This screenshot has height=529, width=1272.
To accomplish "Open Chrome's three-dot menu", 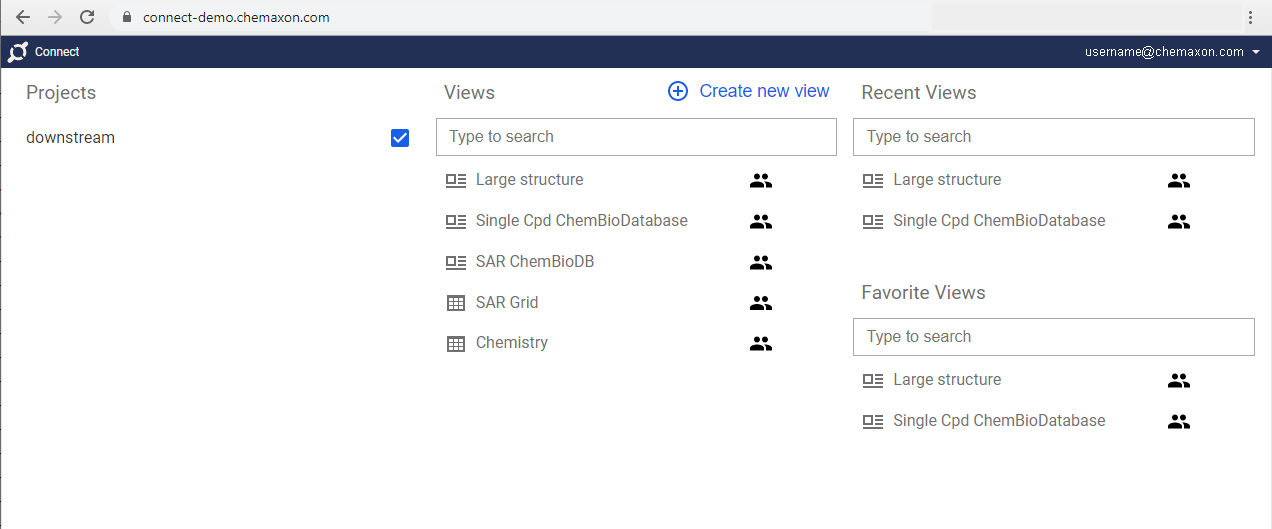I will tap(1250, 17).
